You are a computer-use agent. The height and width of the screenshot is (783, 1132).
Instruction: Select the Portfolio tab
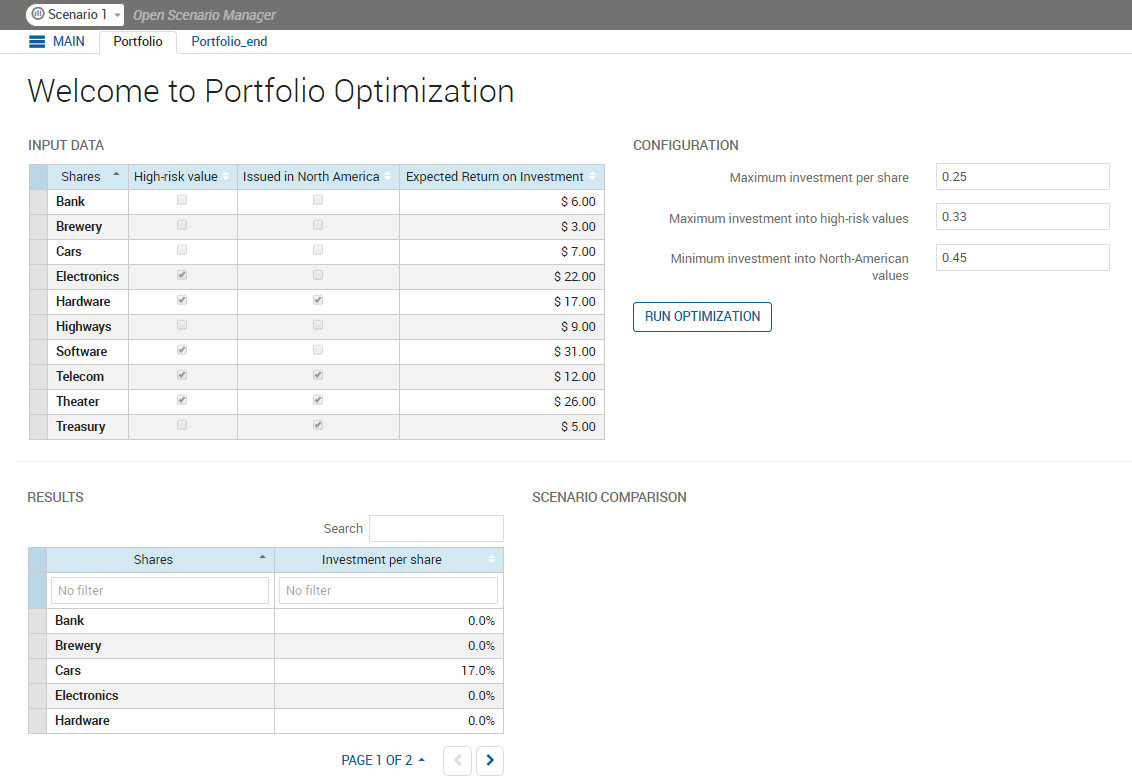[138, 42]
